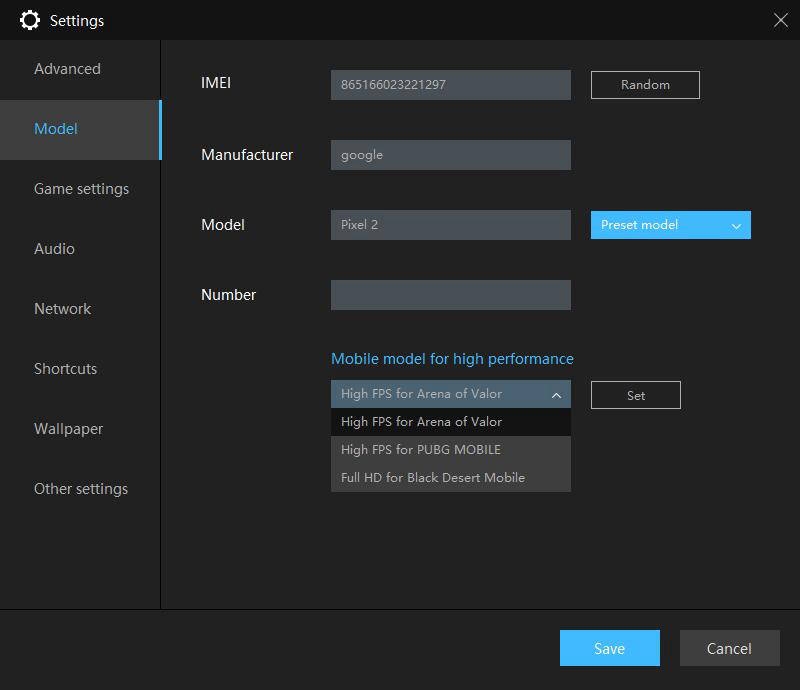Generate a Random IMEI
The height and width of the screenshot is (690, 800).
(x=645, y=85)
